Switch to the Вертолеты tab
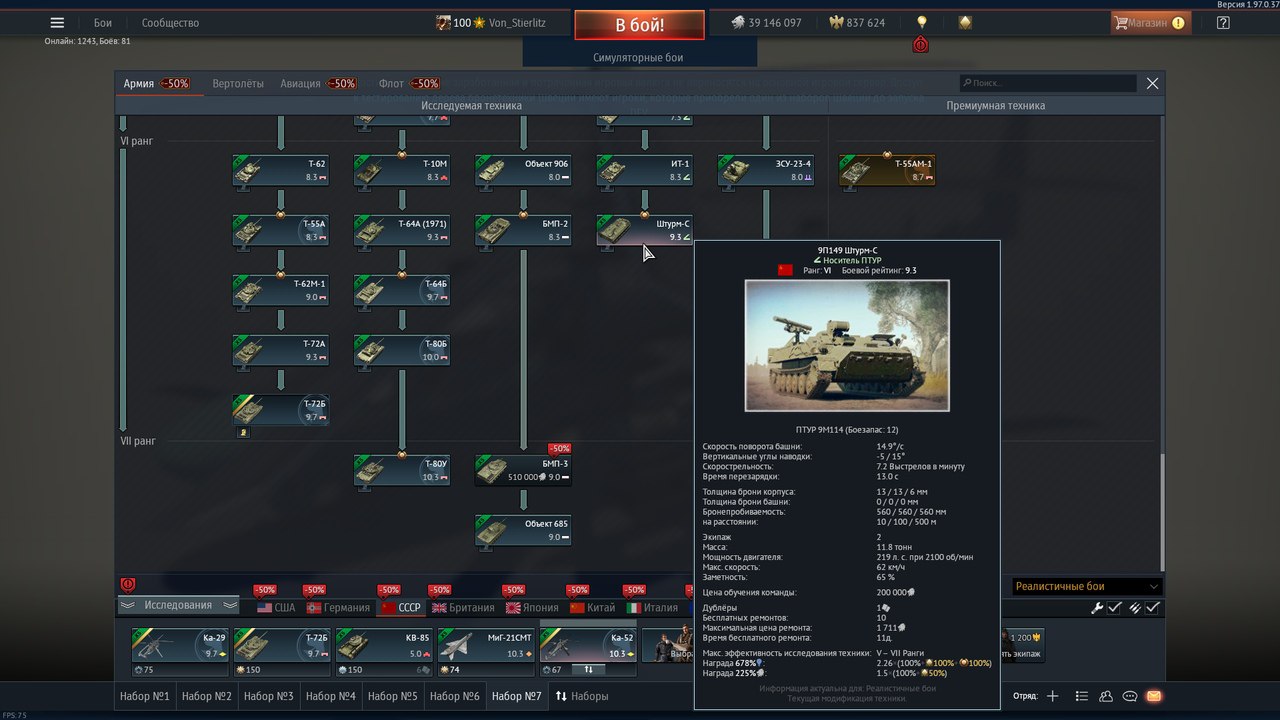 pos(238,84)
